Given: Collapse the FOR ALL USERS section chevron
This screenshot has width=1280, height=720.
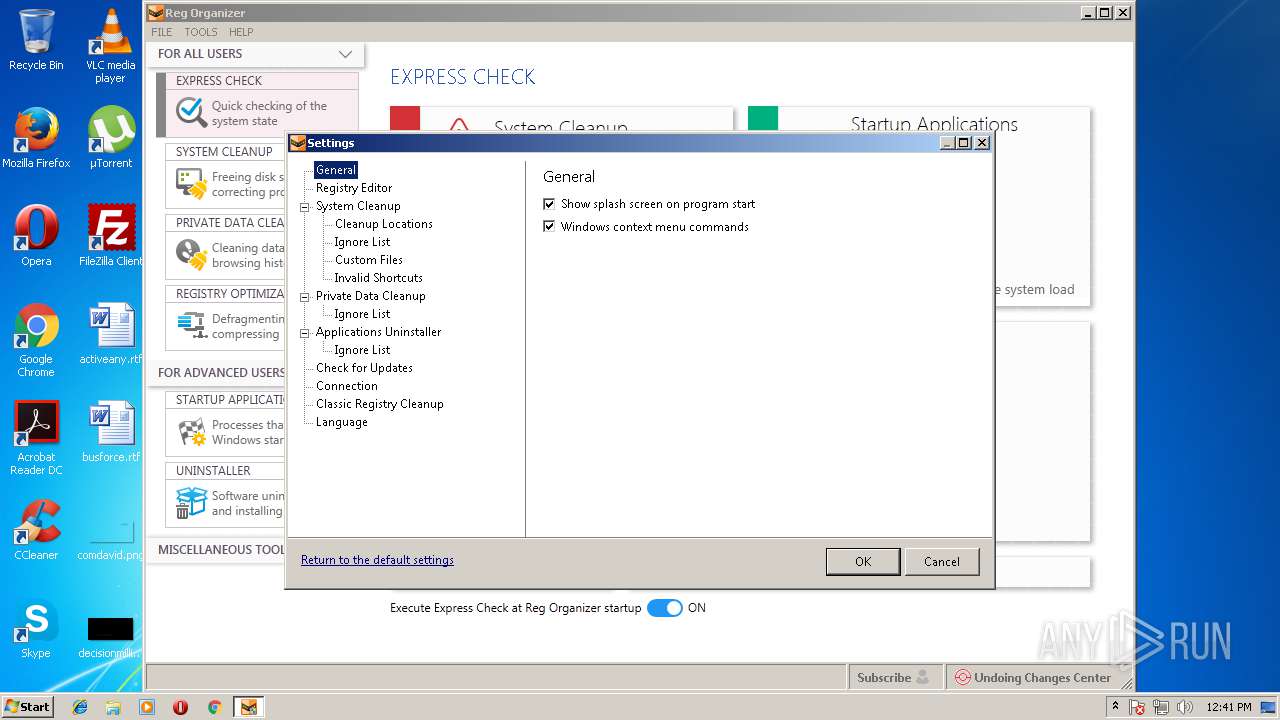Looking at the screenshot, I should point(345,54).
